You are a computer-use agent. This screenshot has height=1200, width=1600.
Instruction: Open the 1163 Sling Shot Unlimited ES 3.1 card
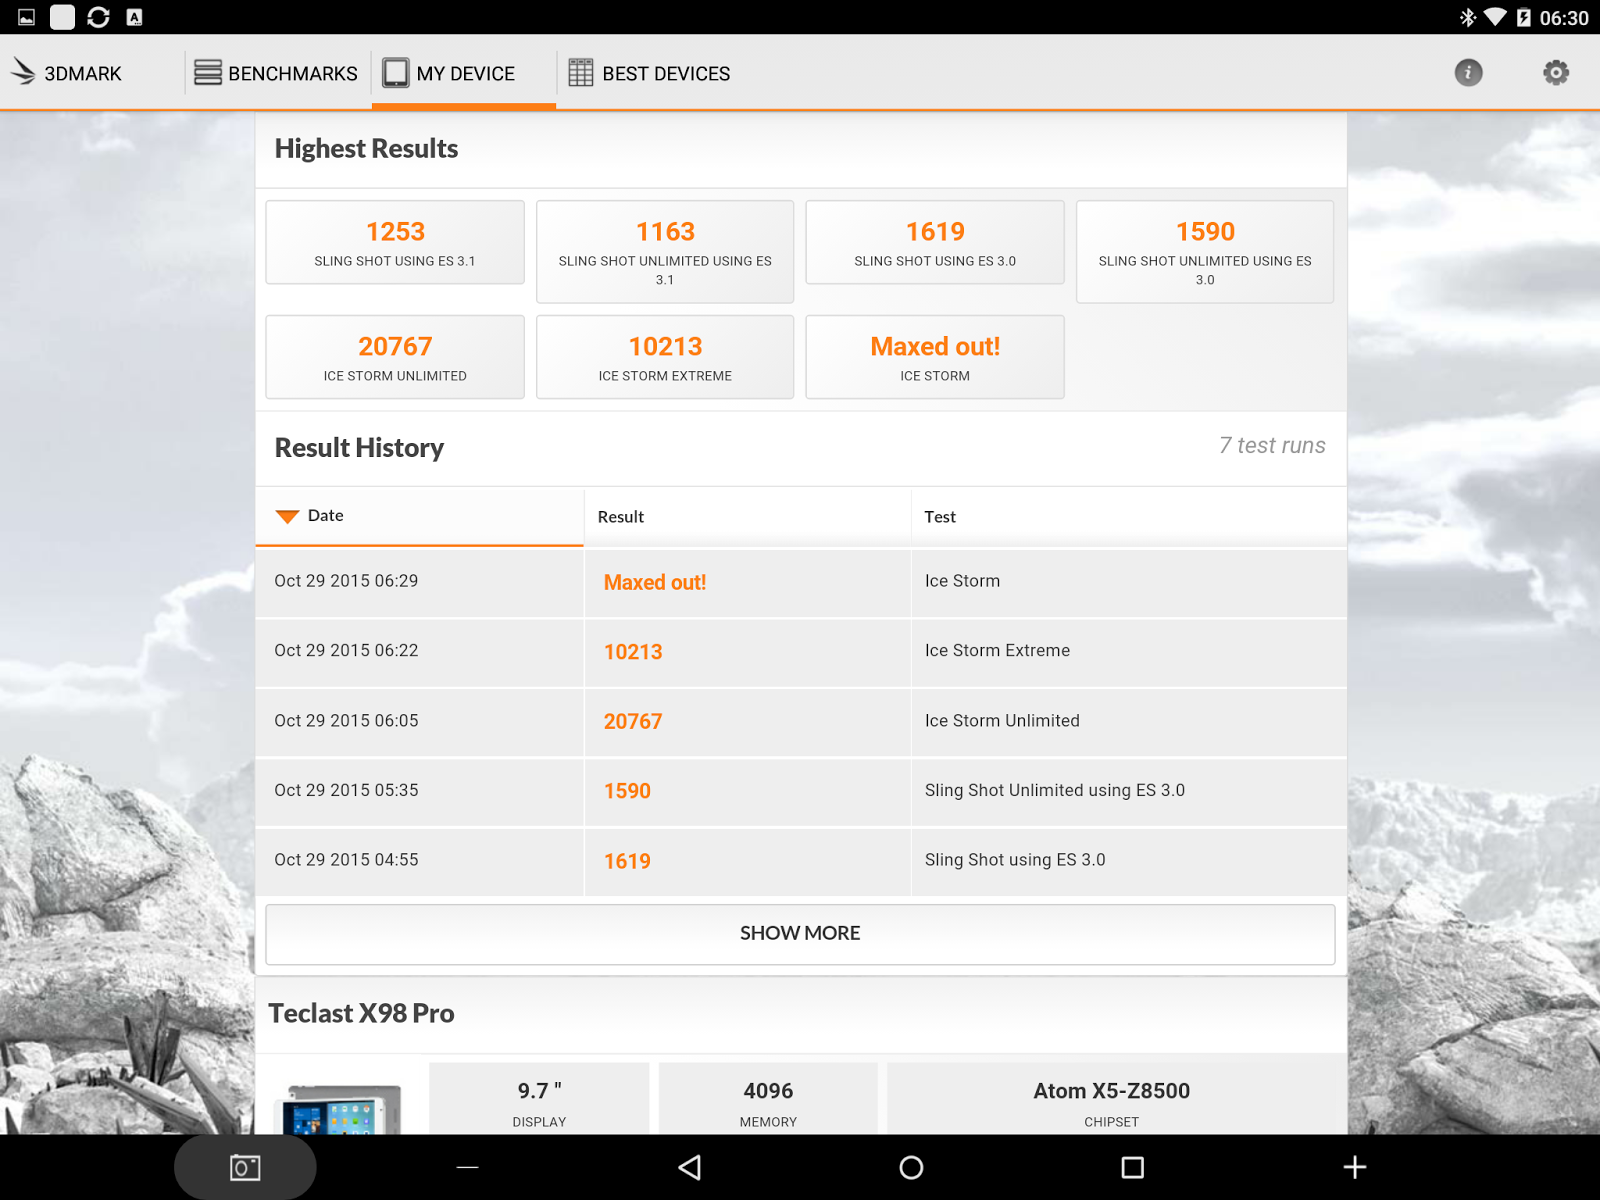click(665, 252)
